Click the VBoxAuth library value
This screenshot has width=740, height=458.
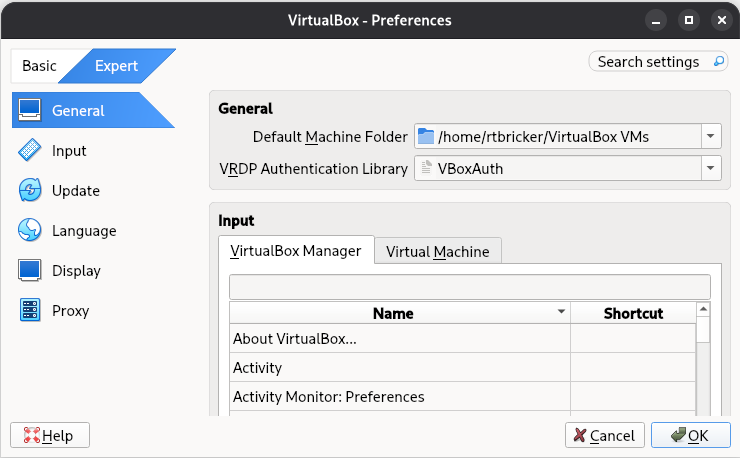(x=470, y=169)
